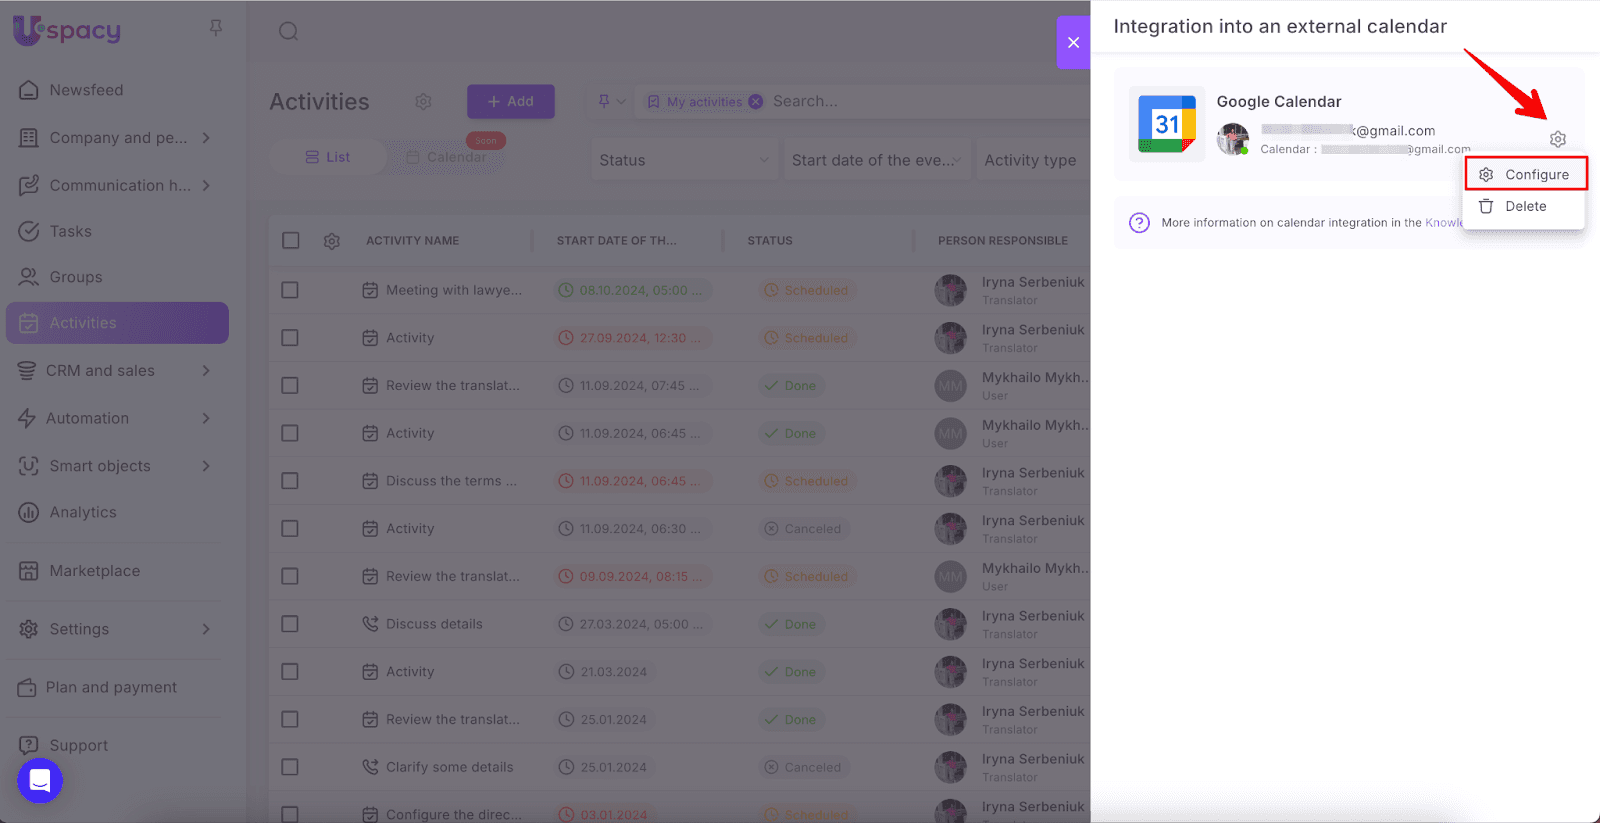The image size is (1600, 823).
Task: Open the support chat bubble icon
Action: tap(40, 781)
